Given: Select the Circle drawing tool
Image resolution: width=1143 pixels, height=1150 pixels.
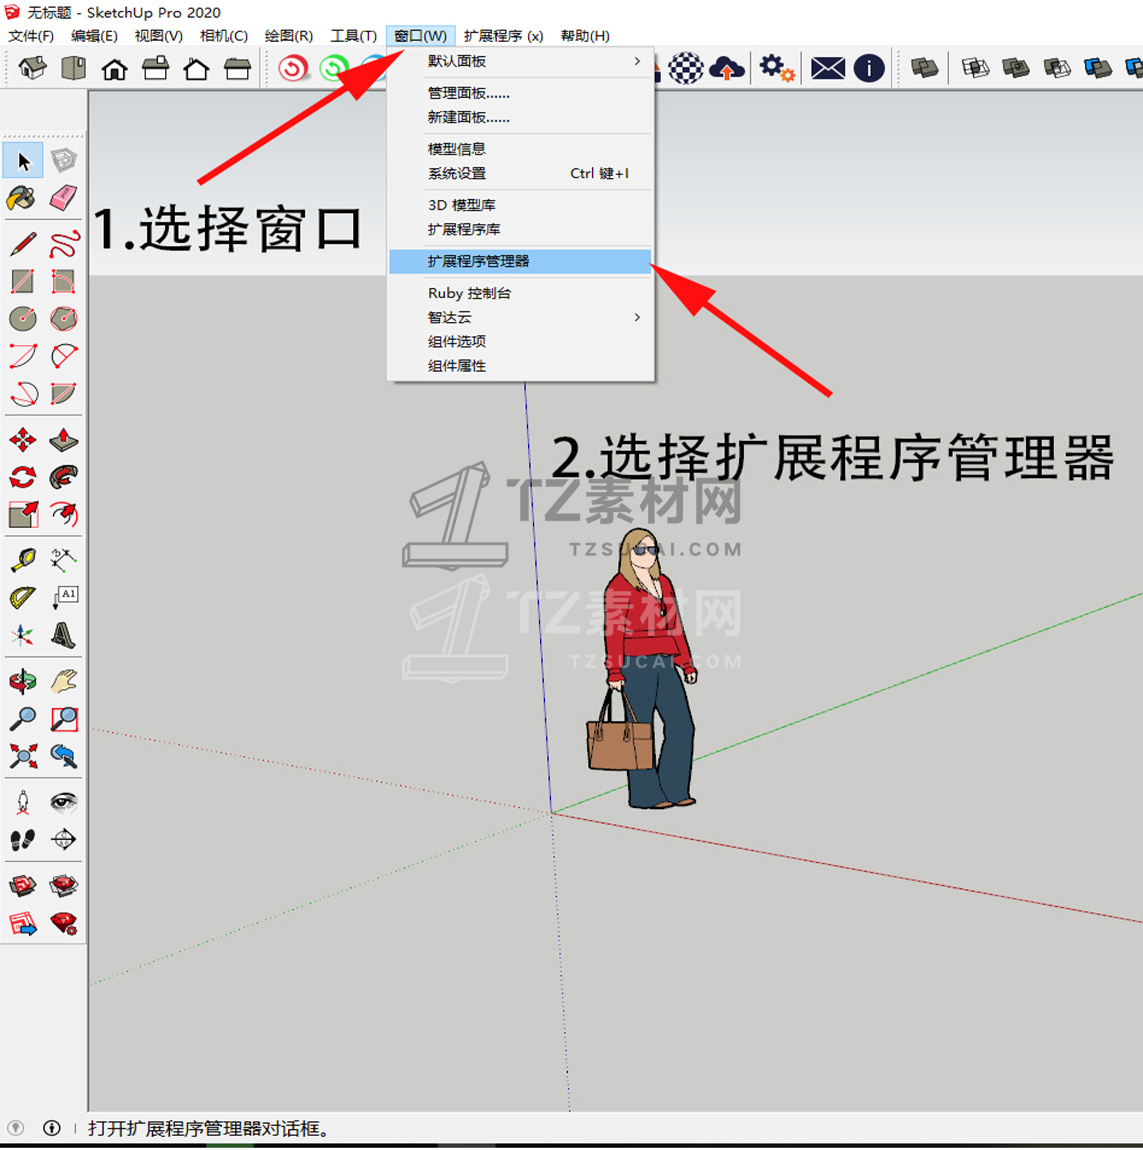Looking at the screenshot, I should coord(23,318).
